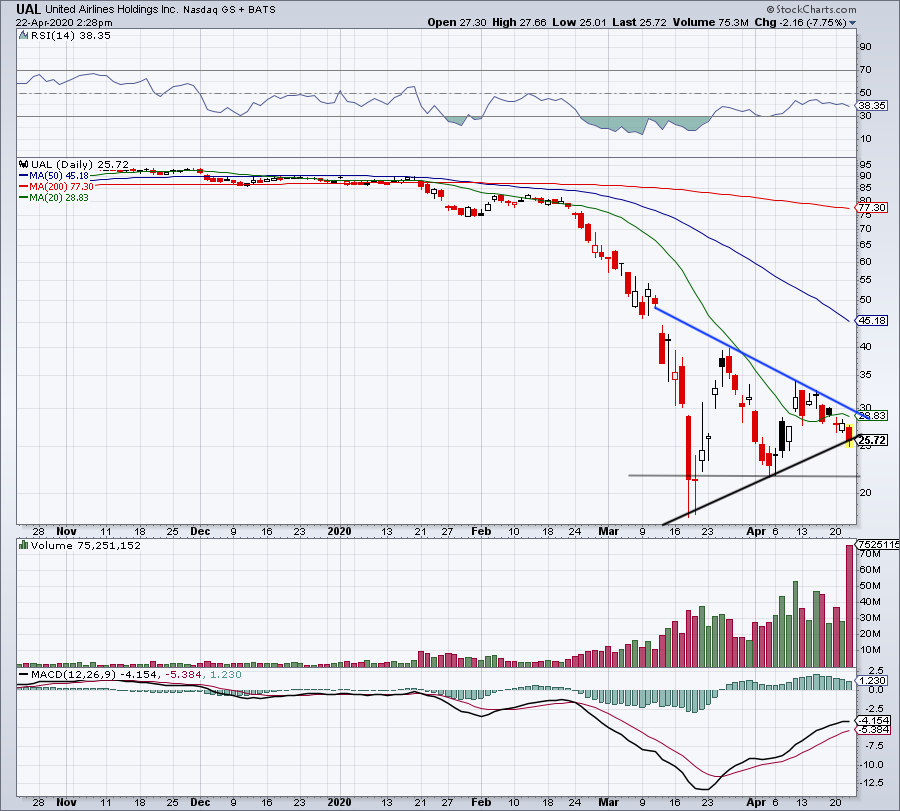This screenshot has height=811, width=900.
Task: Click the 1.230 histogram tag in MACD panel
Action: pos(872,681)
